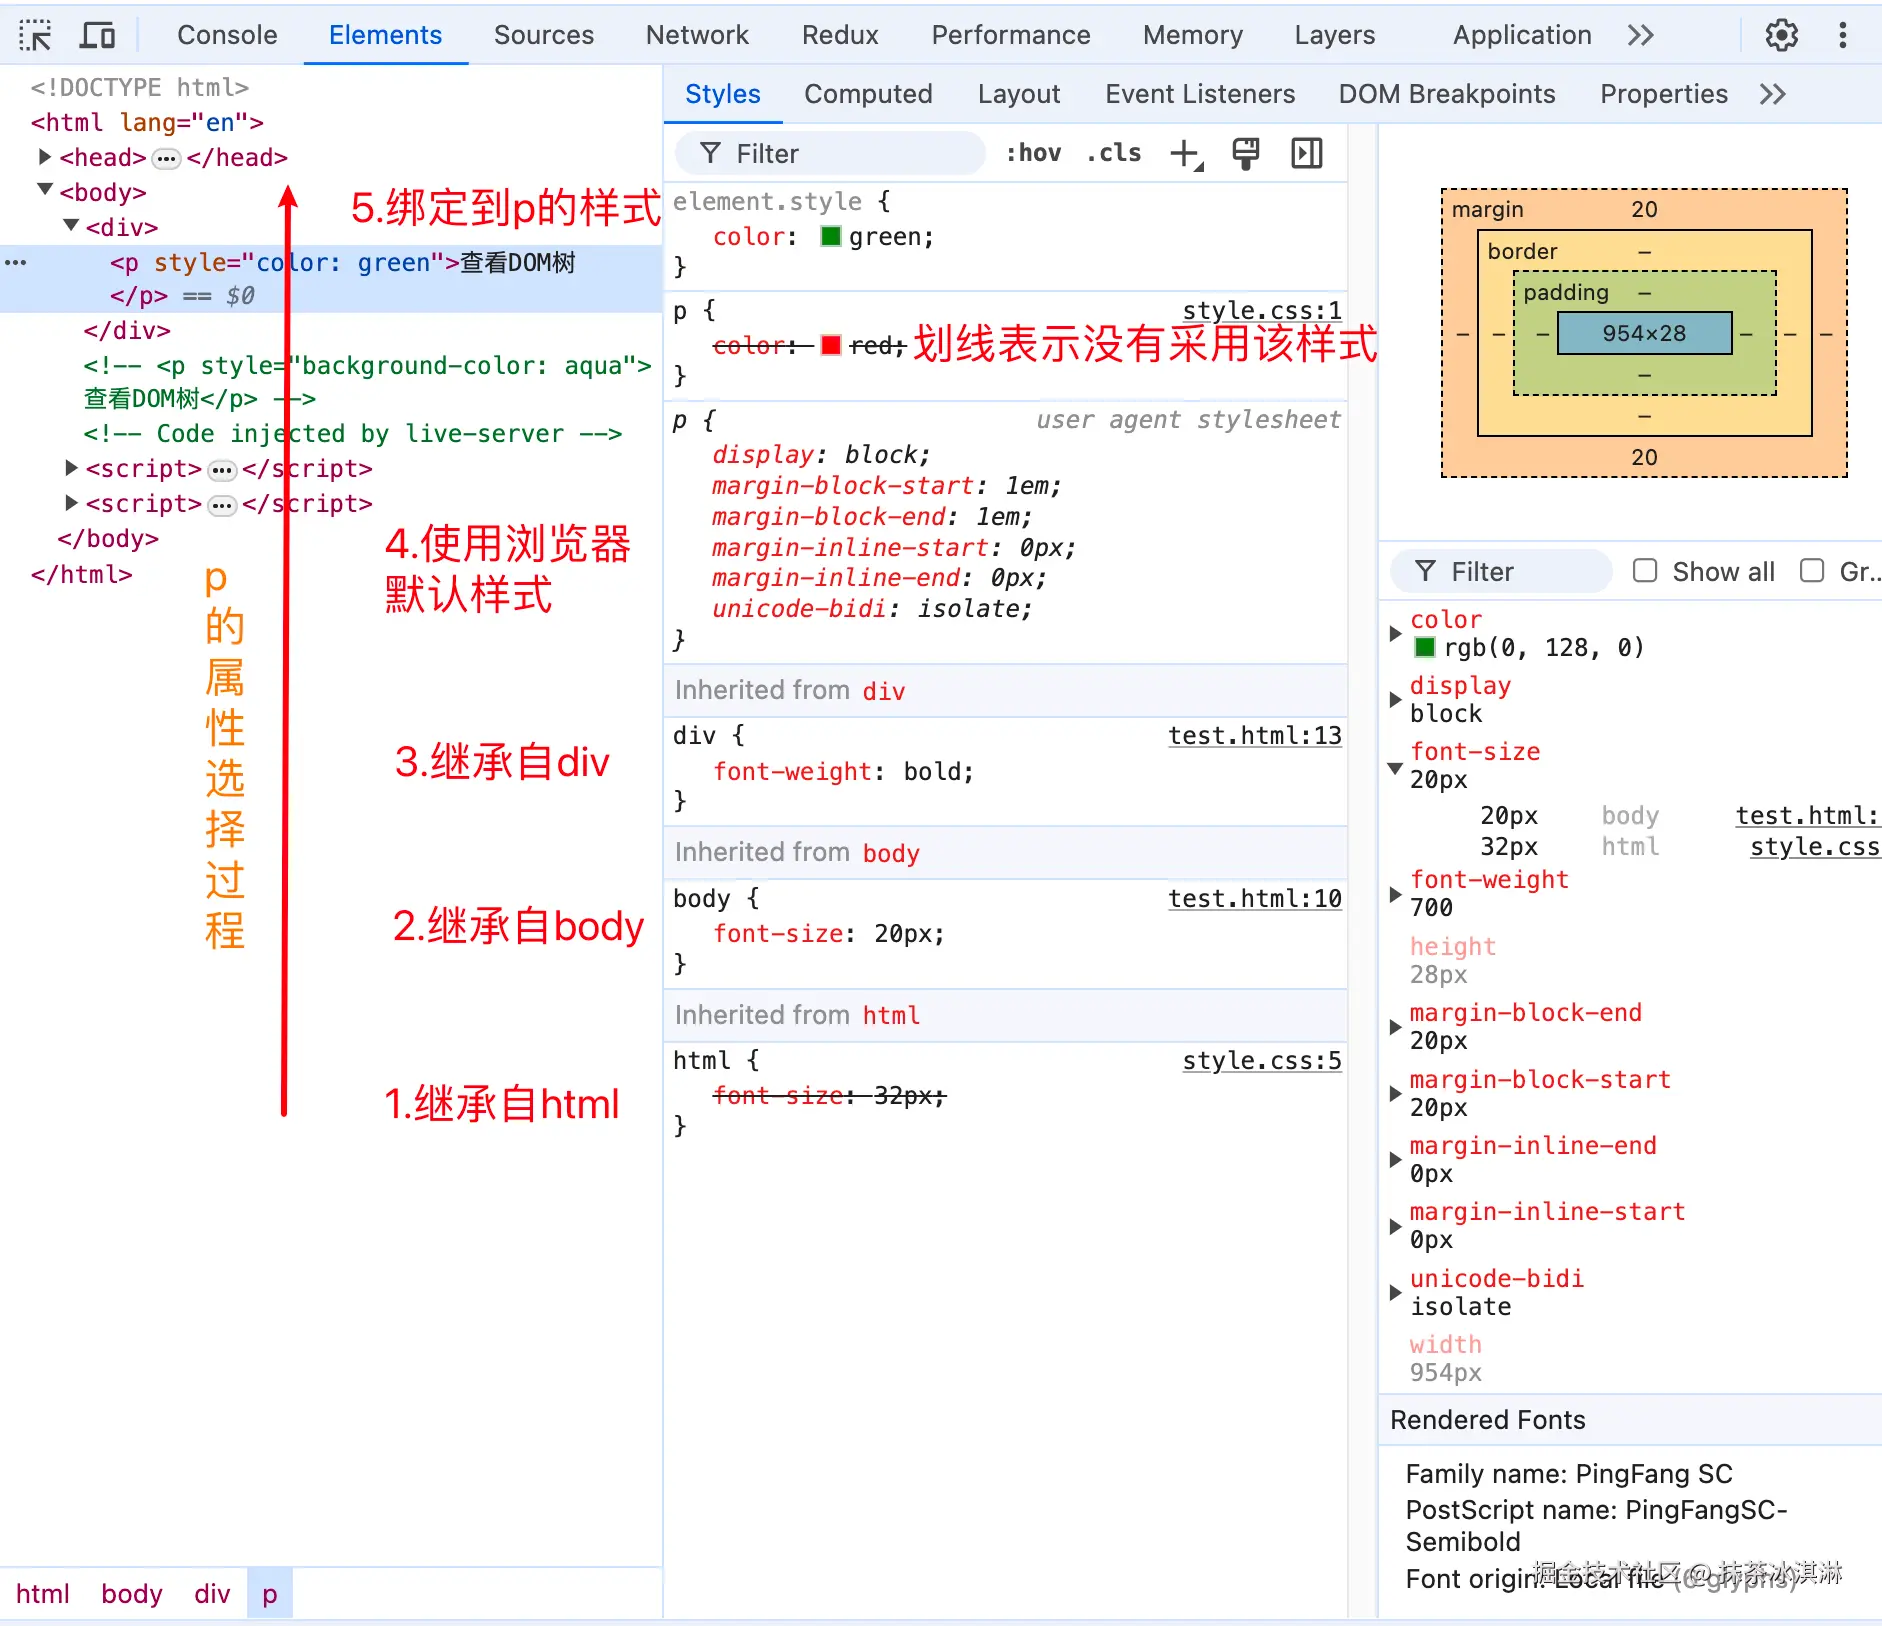
Task: Open the Layers panel
Action: 1335,35
